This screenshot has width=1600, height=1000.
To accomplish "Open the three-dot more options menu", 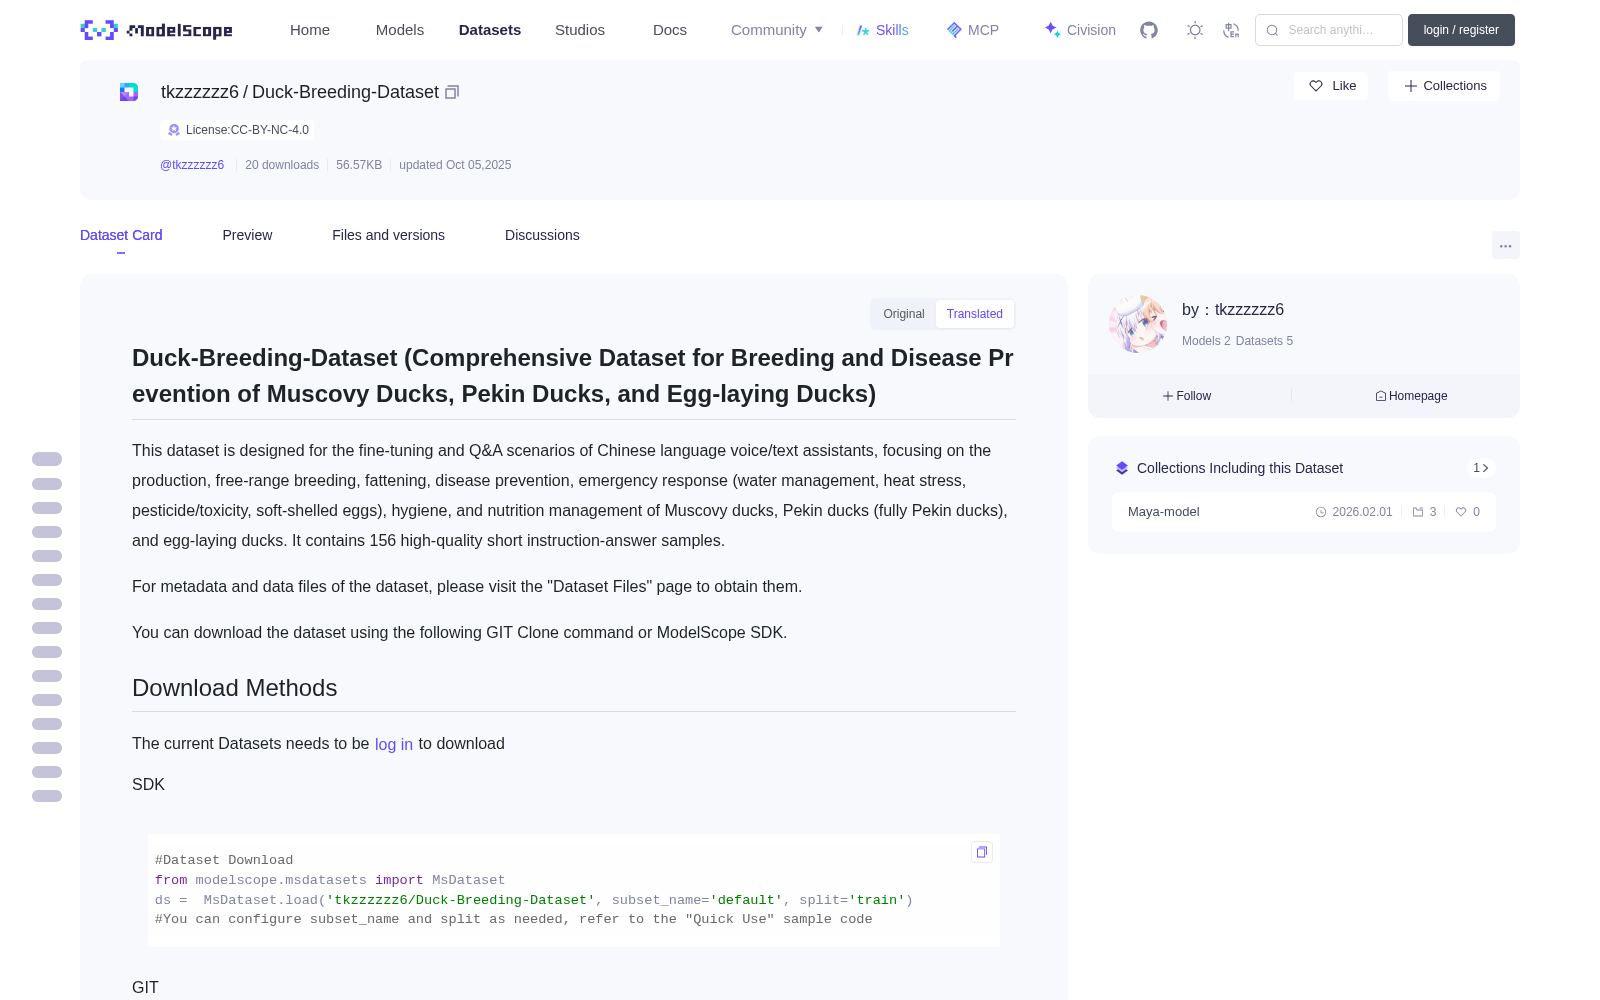I will coord(1506,245).
